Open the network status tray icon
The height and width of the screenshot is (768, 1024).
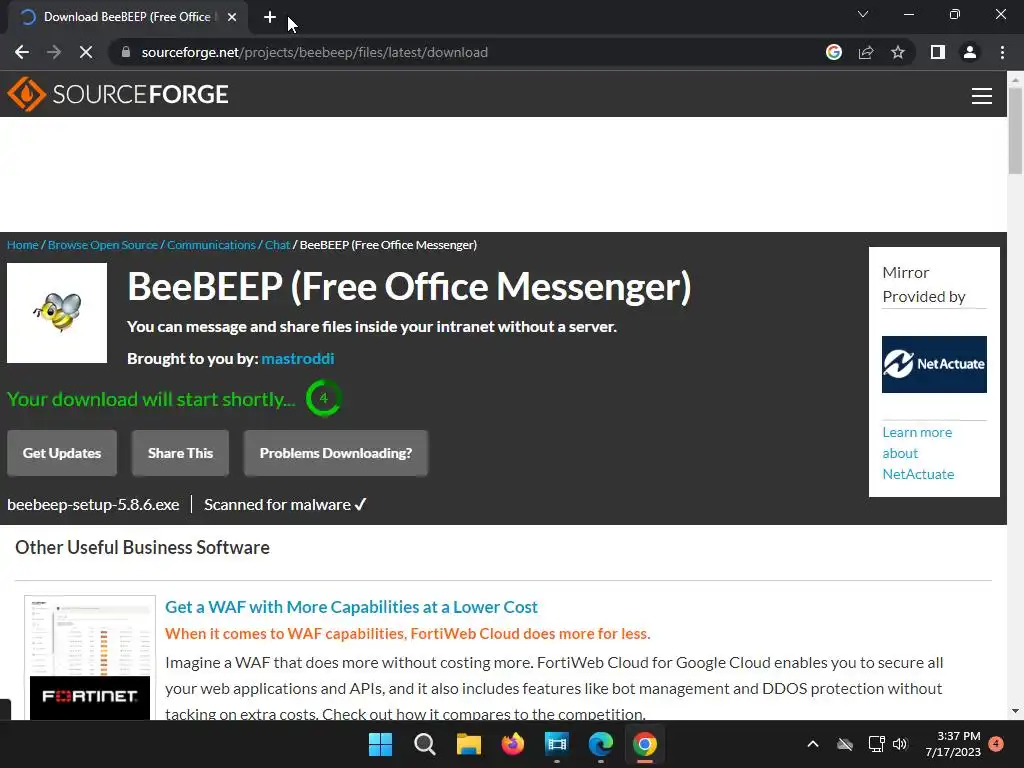(876, 744)
